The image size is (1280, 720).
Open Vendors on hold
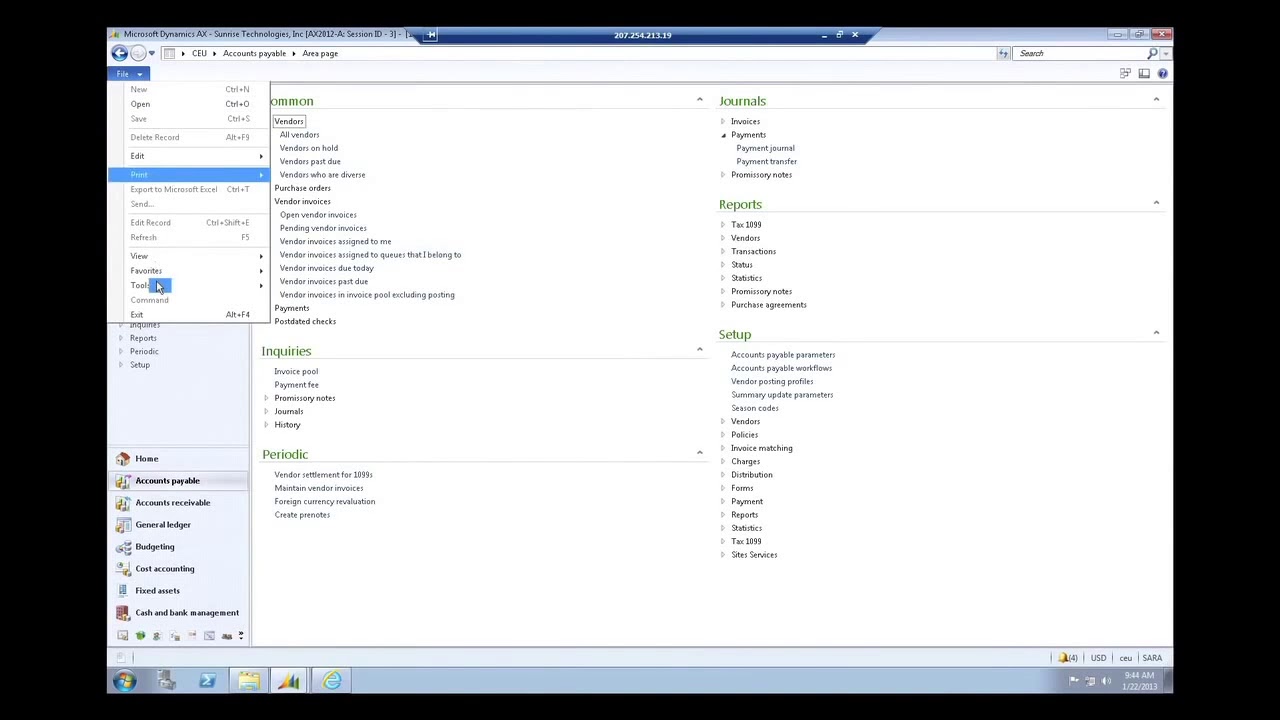click(x=309, y=148)
